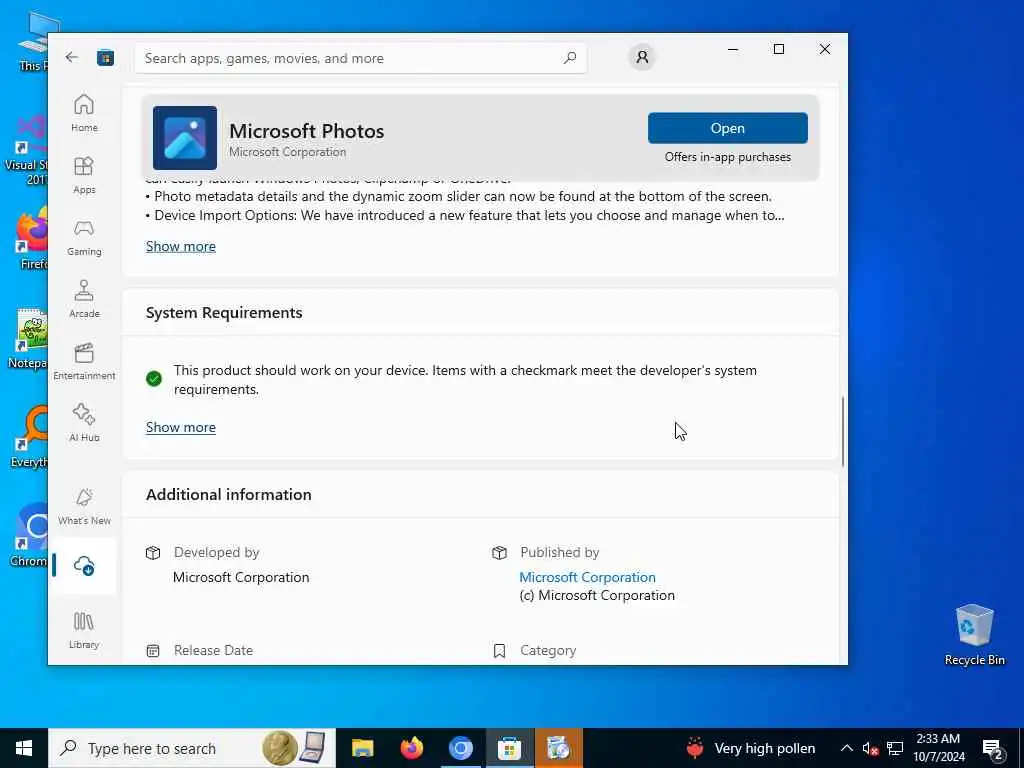Click the red pollen icon in the taskbar
Image resolution: width=1024 pixels, height=768 pixels.
(x=696, y=748)
